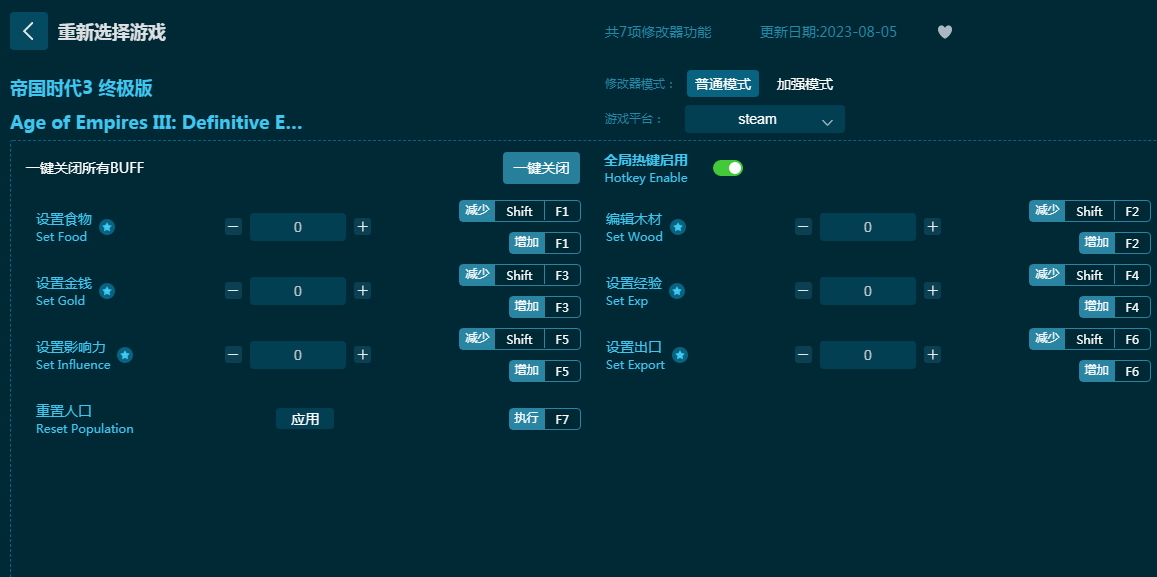Click the Set Wood value field

868,227
